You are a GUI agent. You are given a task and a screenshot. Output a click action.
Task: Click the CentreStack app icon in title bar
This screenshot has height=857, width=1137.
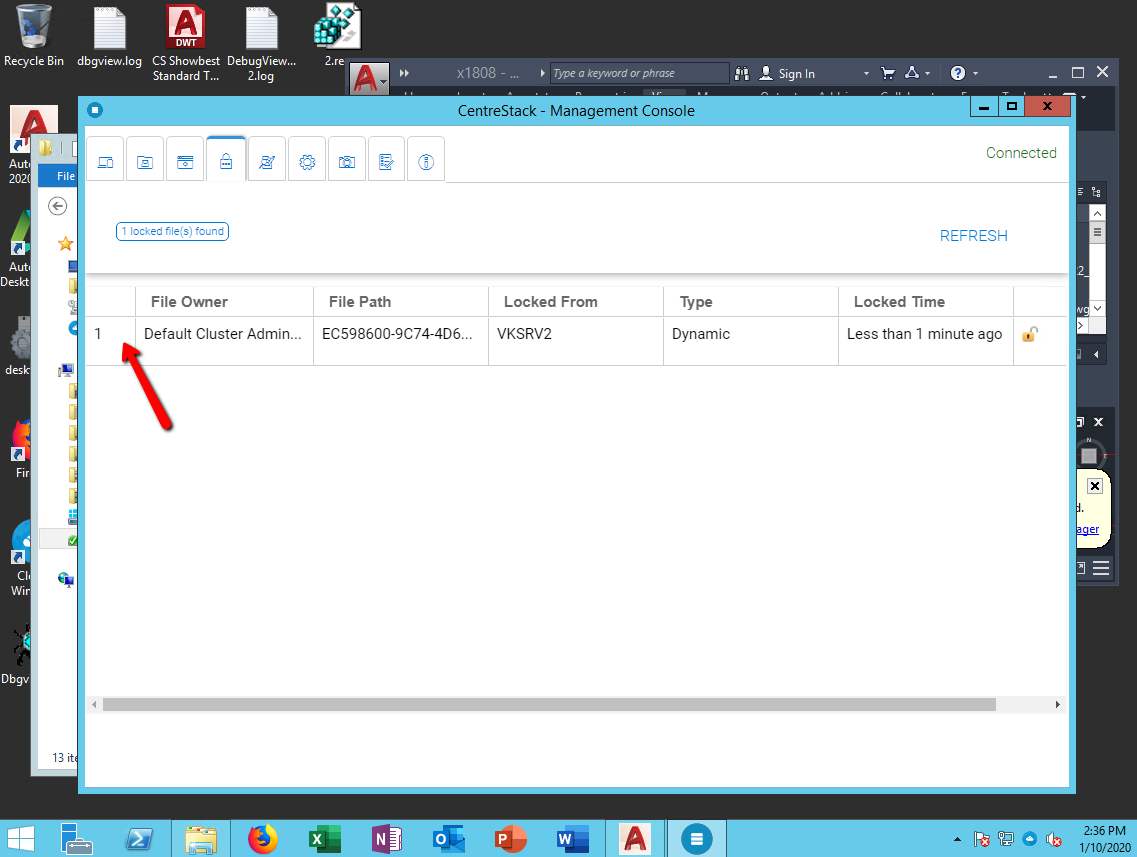coord(95,110)
